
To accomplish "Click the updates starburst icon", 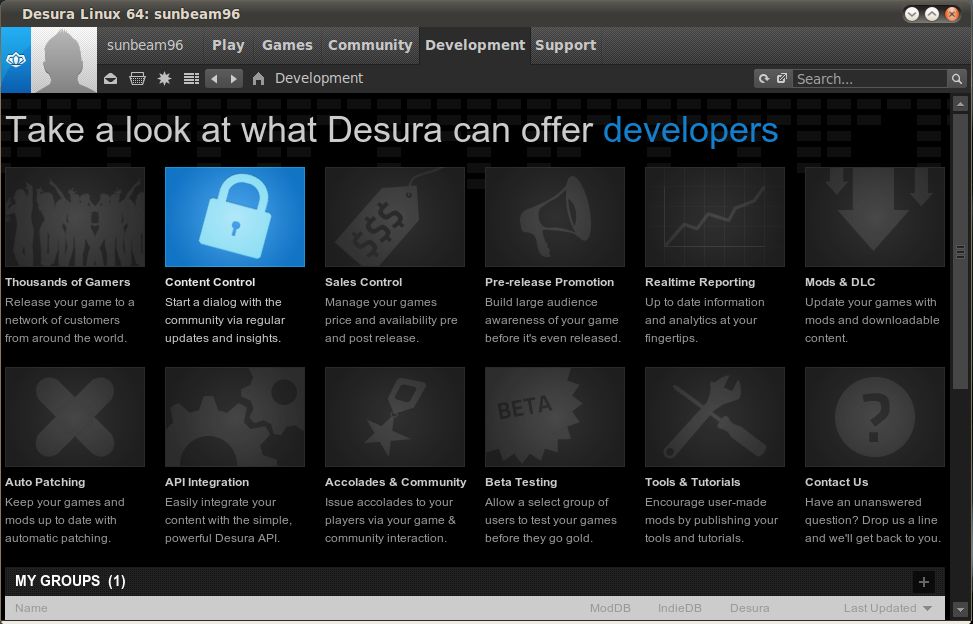I will (164, 79).
